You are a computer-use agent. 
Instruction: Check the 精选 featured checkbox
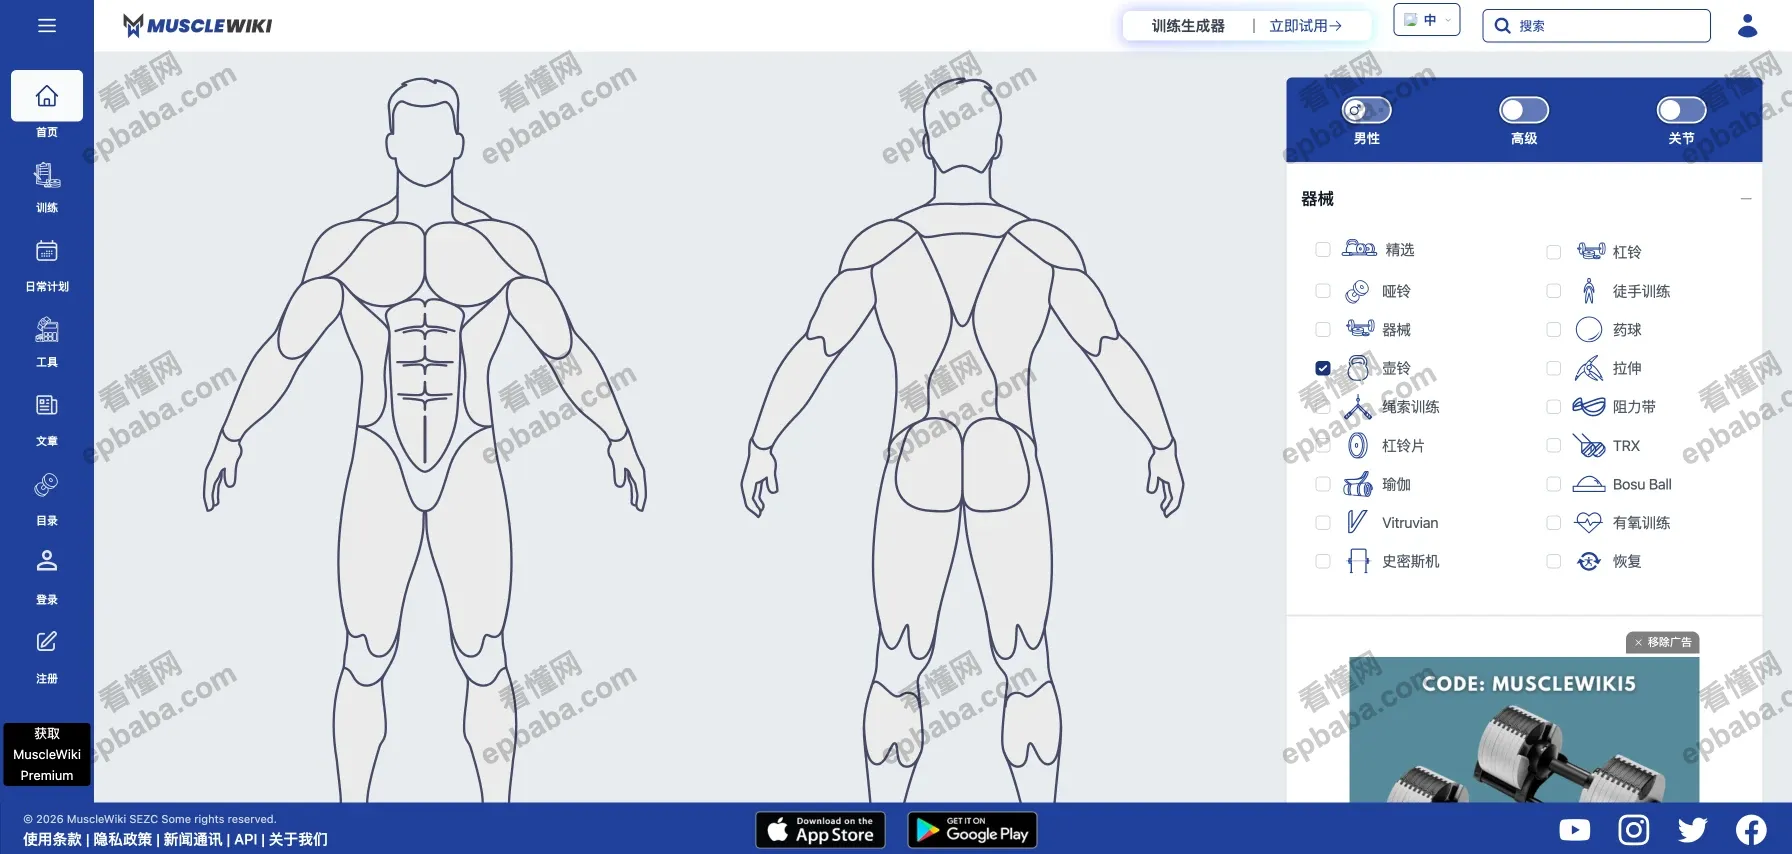coord(1323,249)
